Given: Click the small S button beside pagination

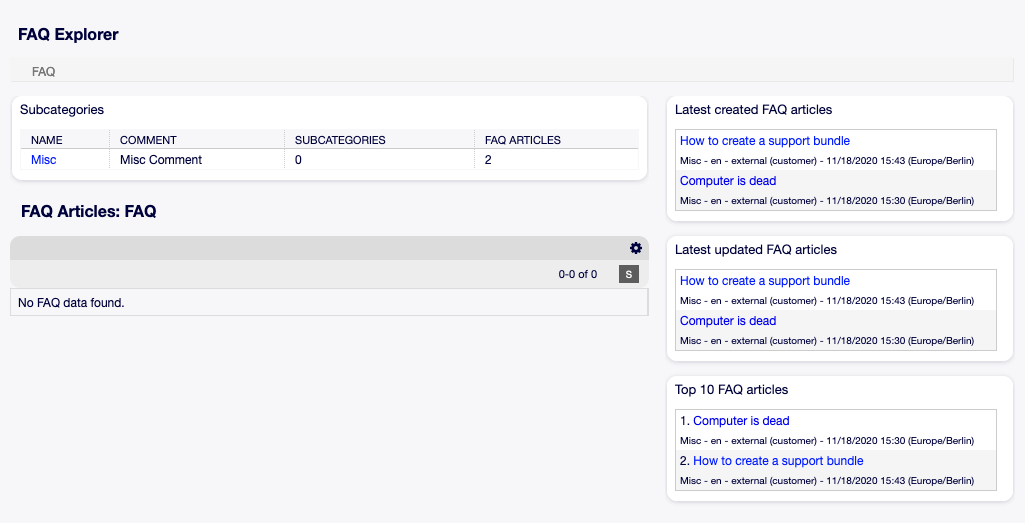Looking at the screenshot, I should pos(628,274).
